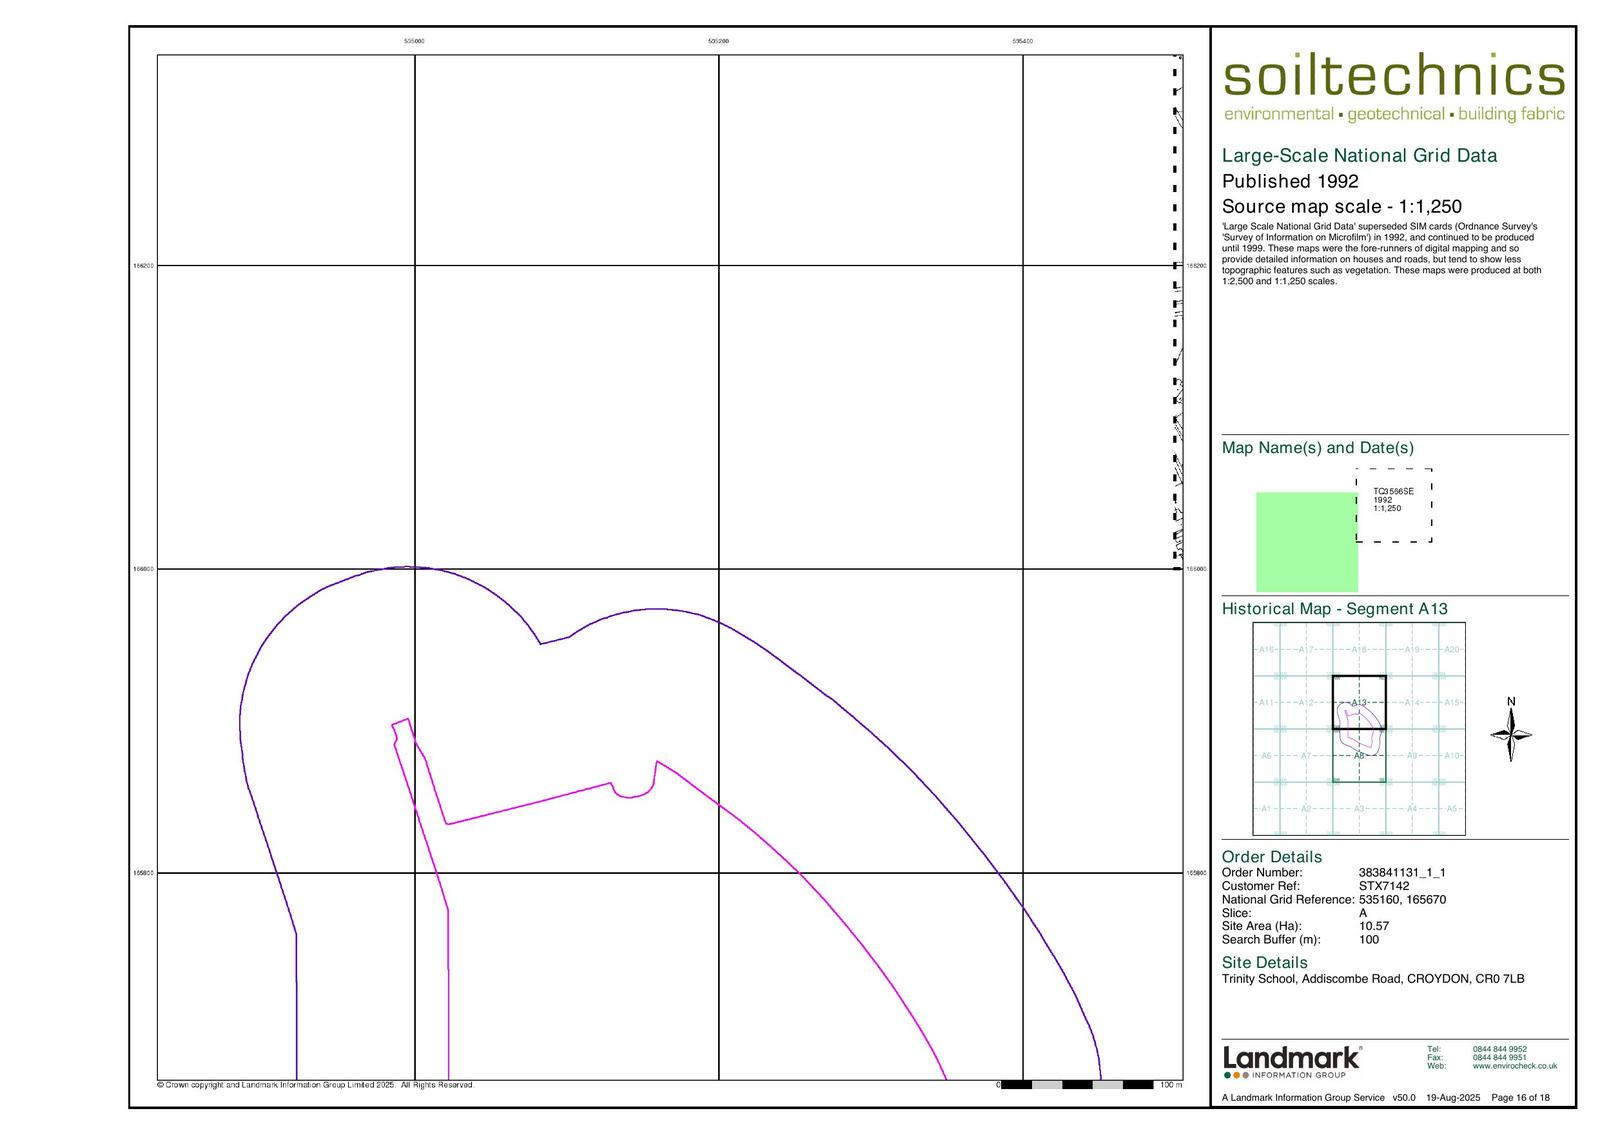Viewport: 1600px width, 1131px height.
Task: Click the north arrow compass symbol
Action: (x=1511, y=735)
